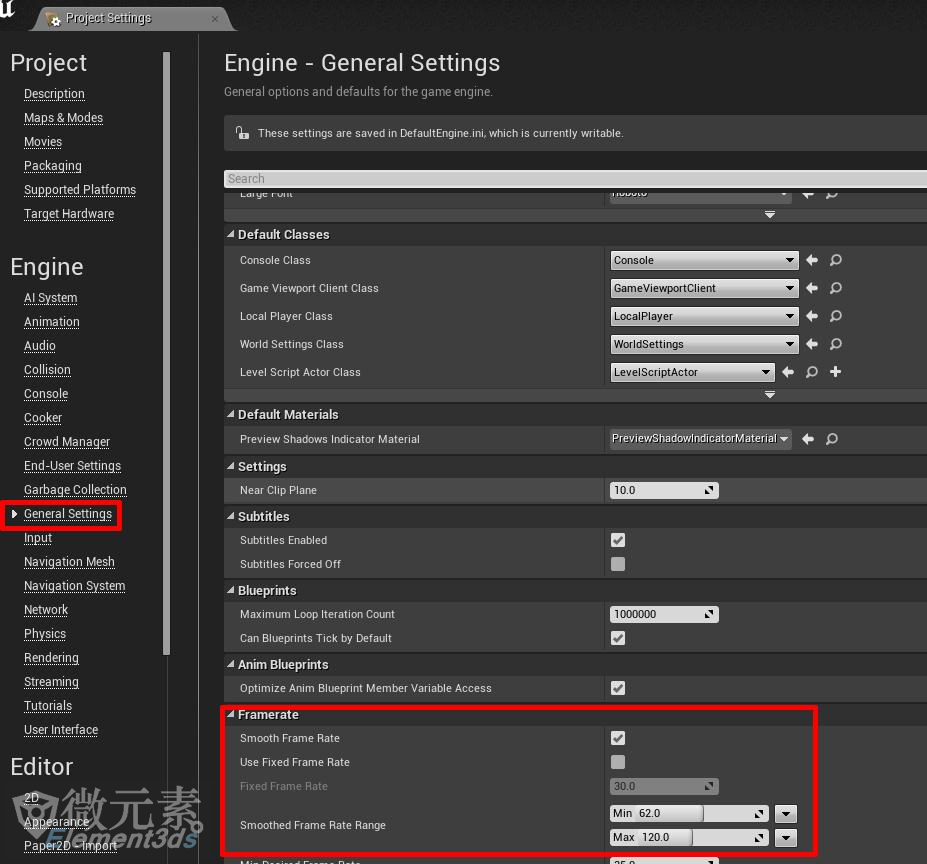Image resolution: width=927 pixels, height=864 pixels.
Task: Browse Local Player Class magnifier
Action: (x=835, y=316)
